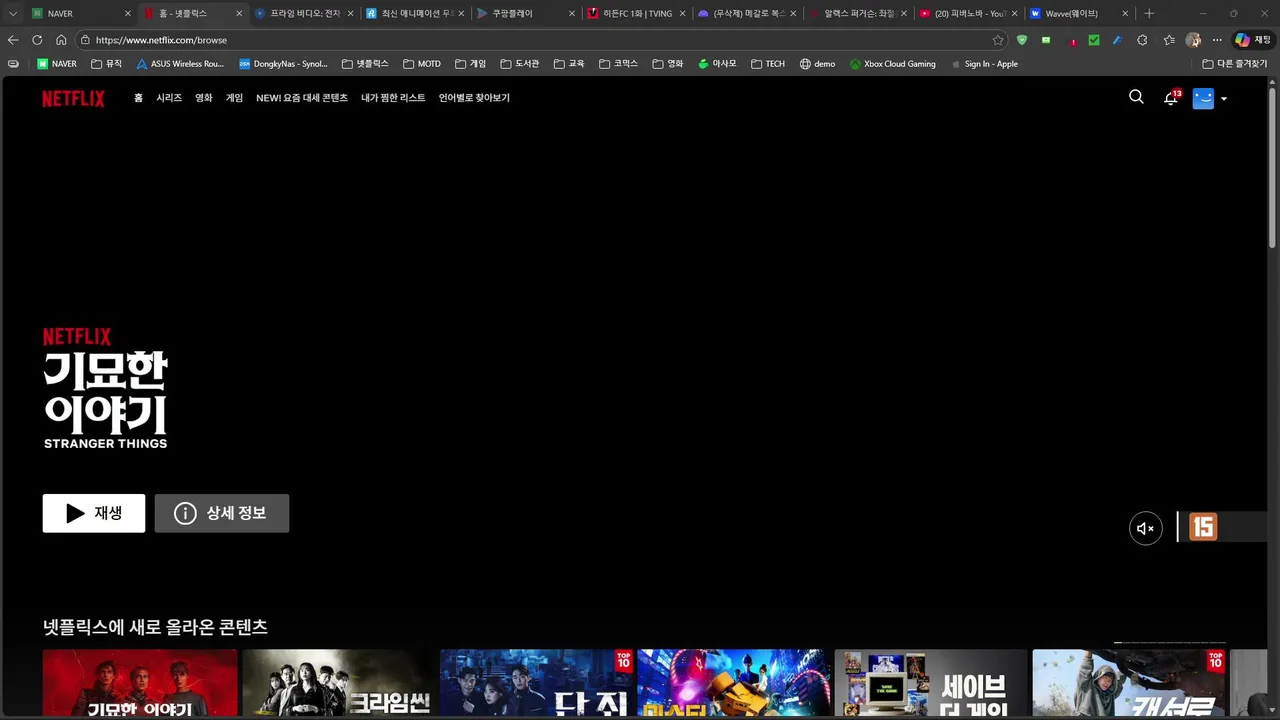Switch to the 최신 애니메이션 tab
1280x720 pixels.
coord(414,14)
